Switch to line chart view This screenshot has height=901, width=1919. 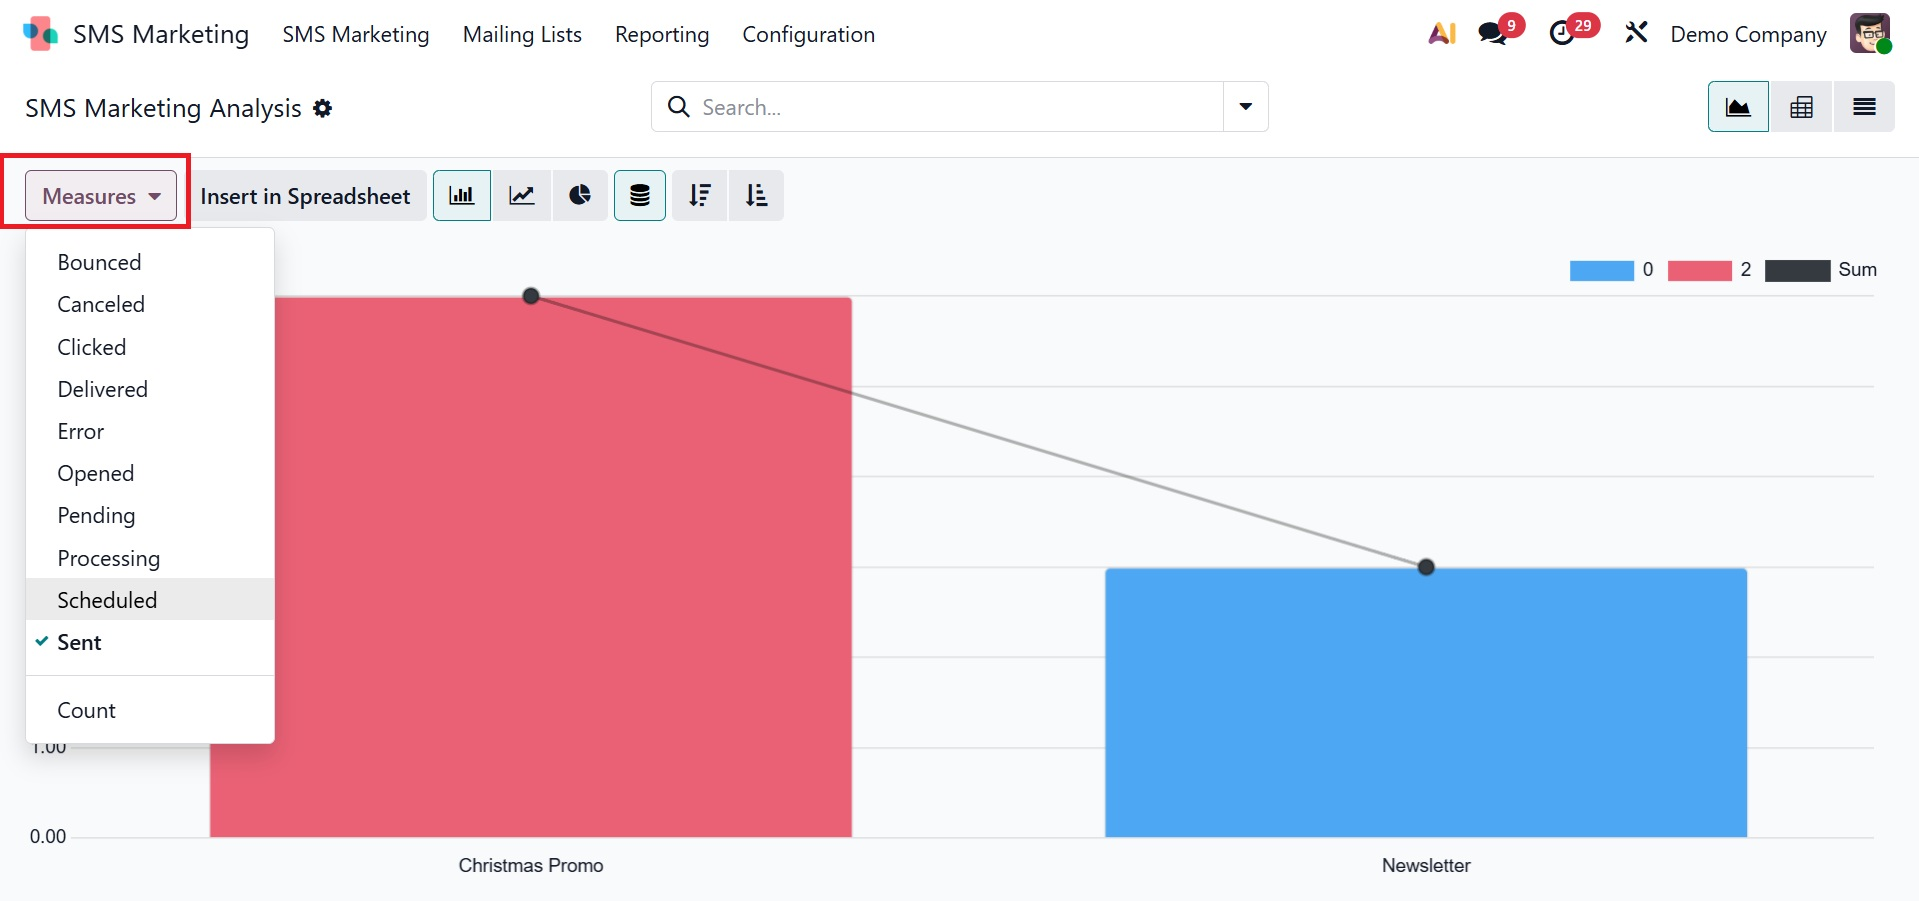(522, 195)
